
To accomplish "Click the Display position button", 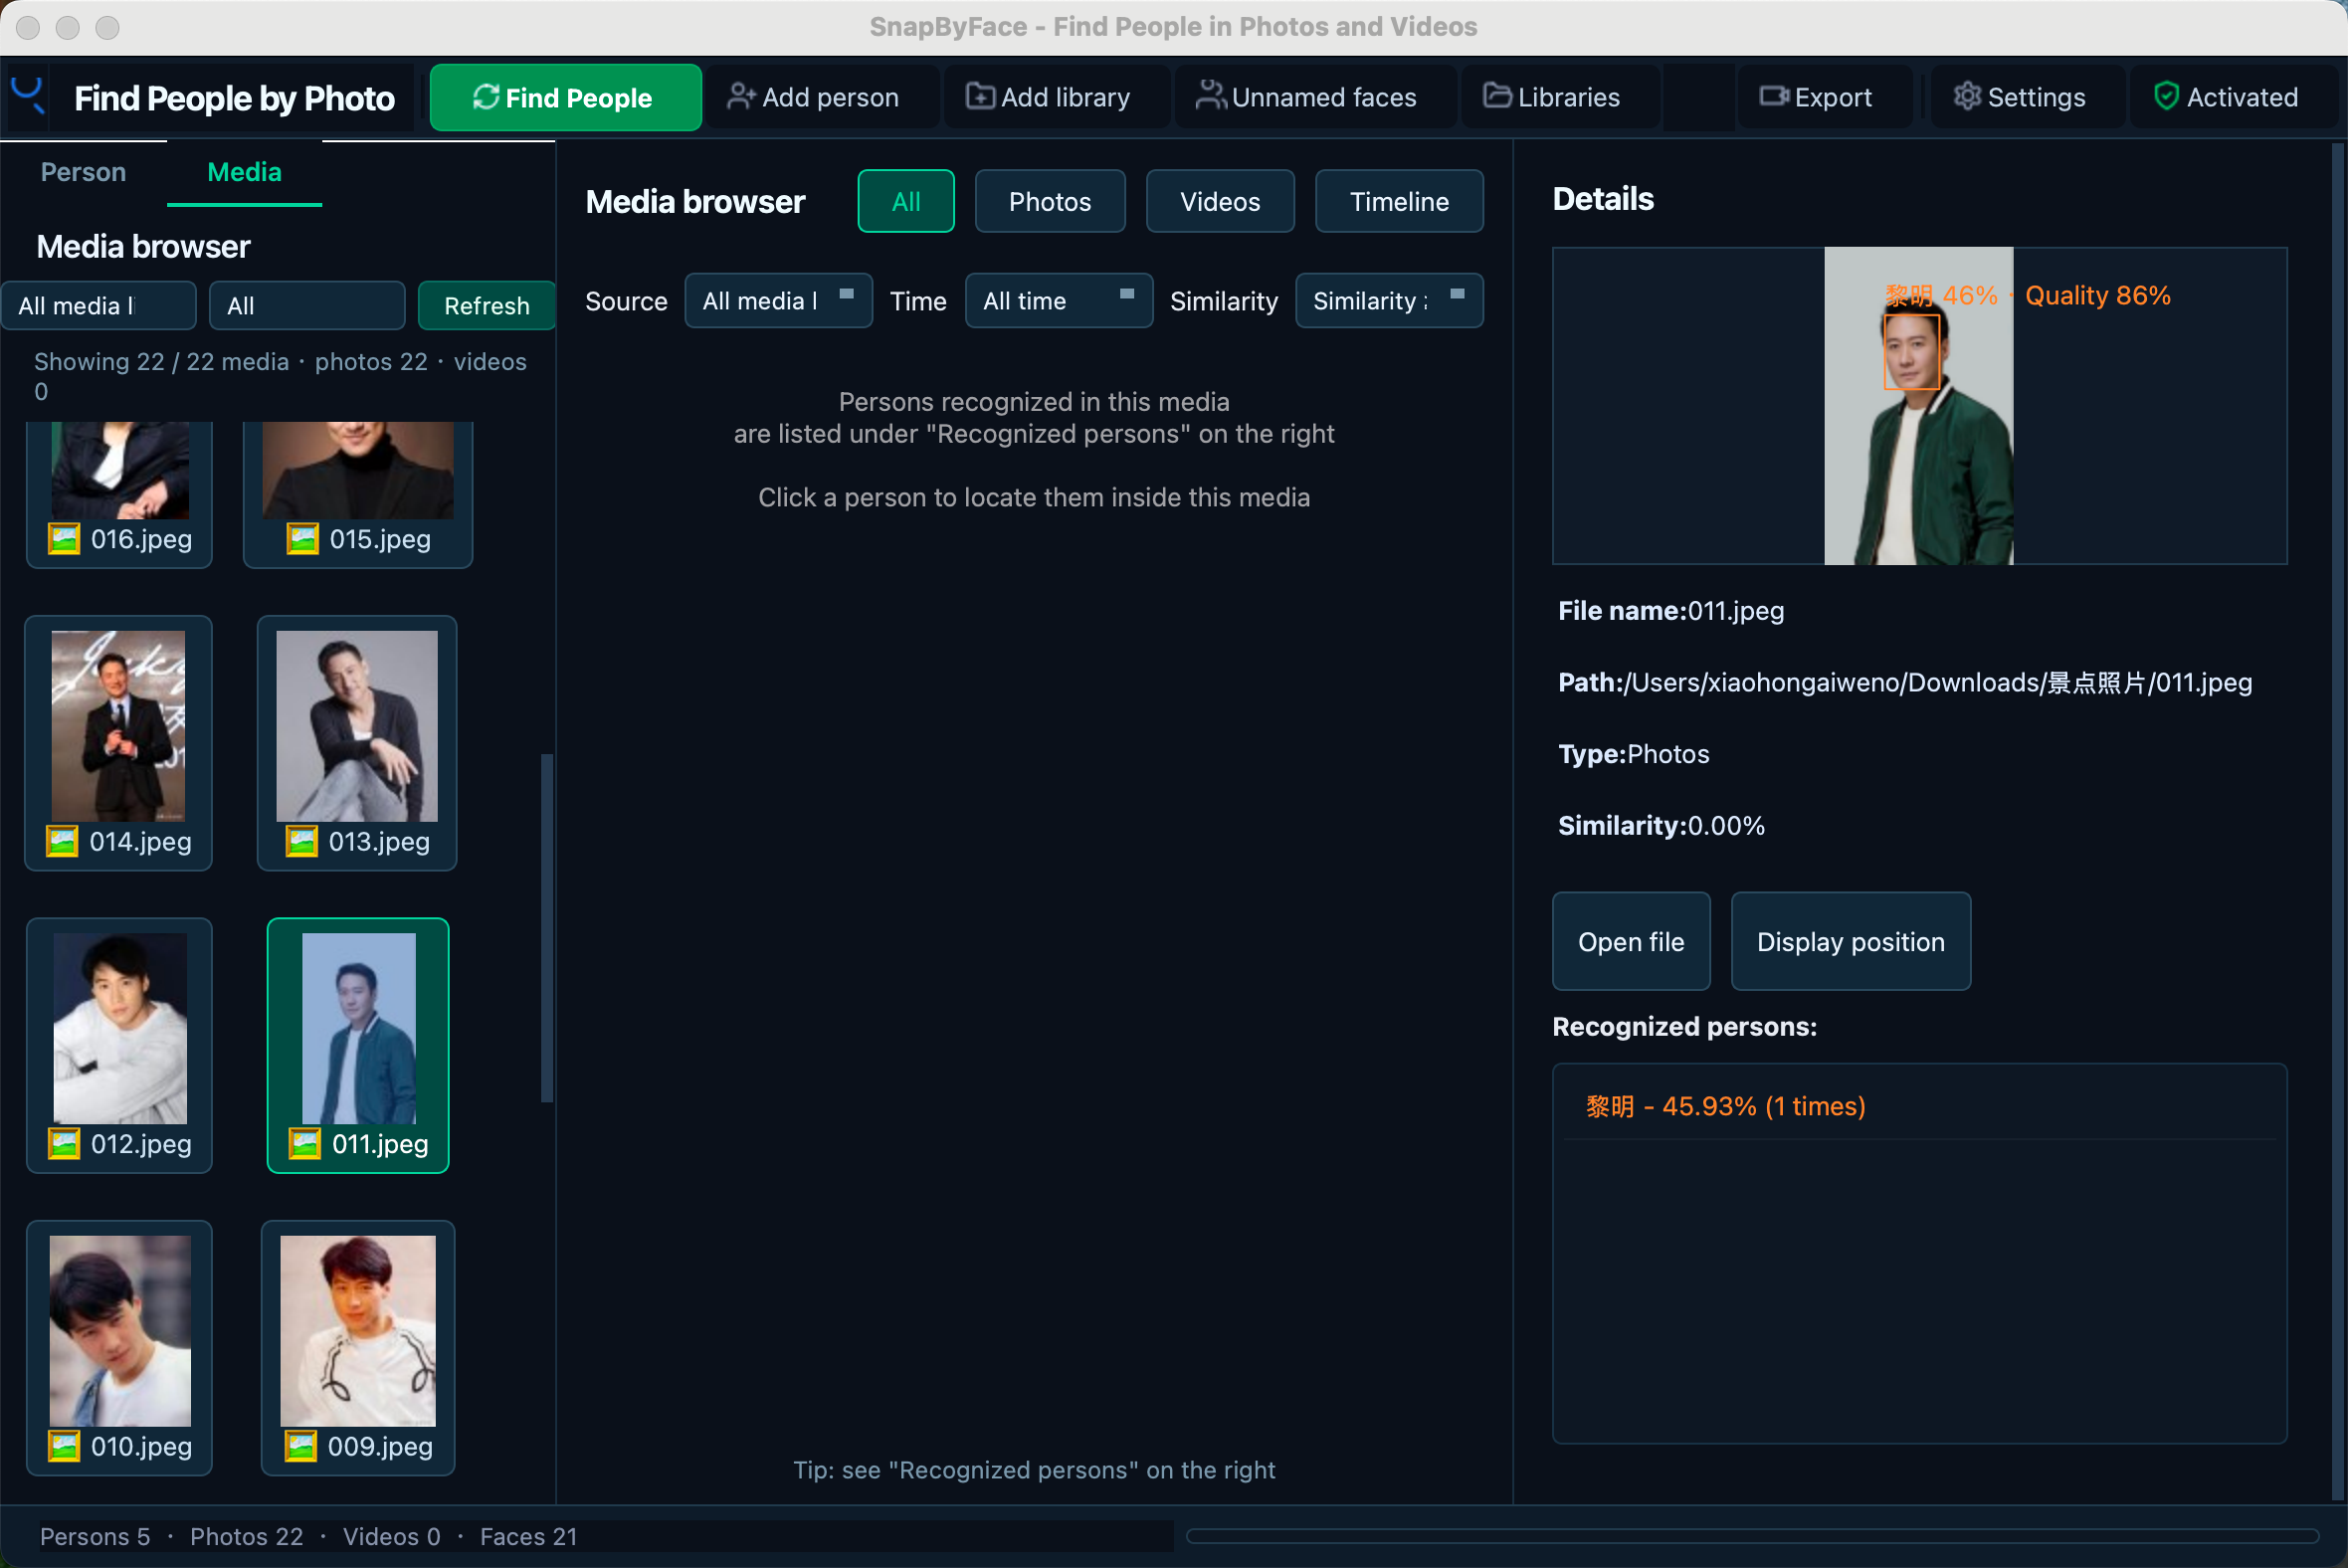I will click(1851, 942).
